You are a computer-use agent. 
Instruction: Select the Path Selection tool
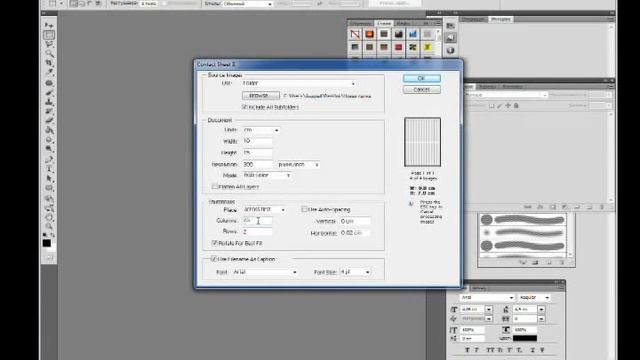[49, 178]
